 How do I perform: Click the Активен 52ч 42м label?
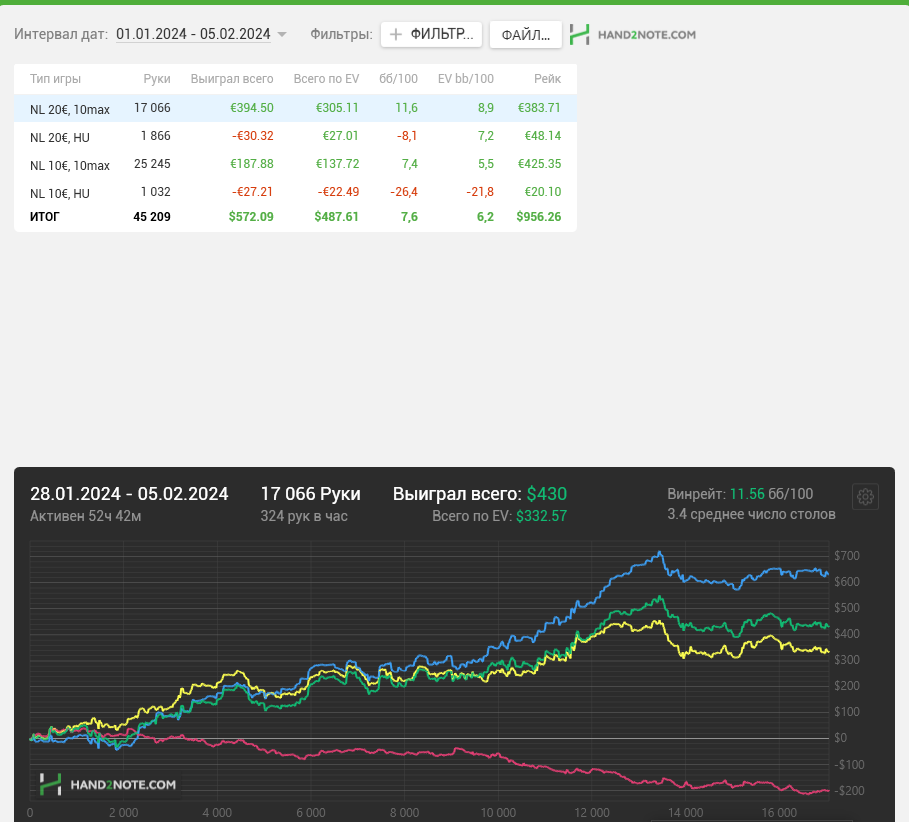pos(85,516)
